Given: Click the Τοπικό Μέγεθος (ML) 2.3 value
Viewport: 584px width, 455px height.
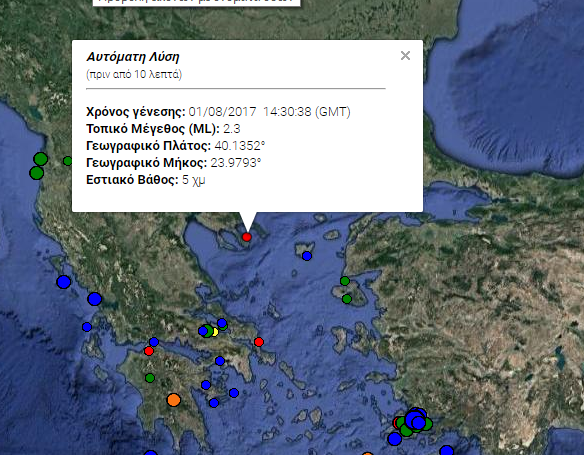Looking at the screenshot, I should (232, 129).
